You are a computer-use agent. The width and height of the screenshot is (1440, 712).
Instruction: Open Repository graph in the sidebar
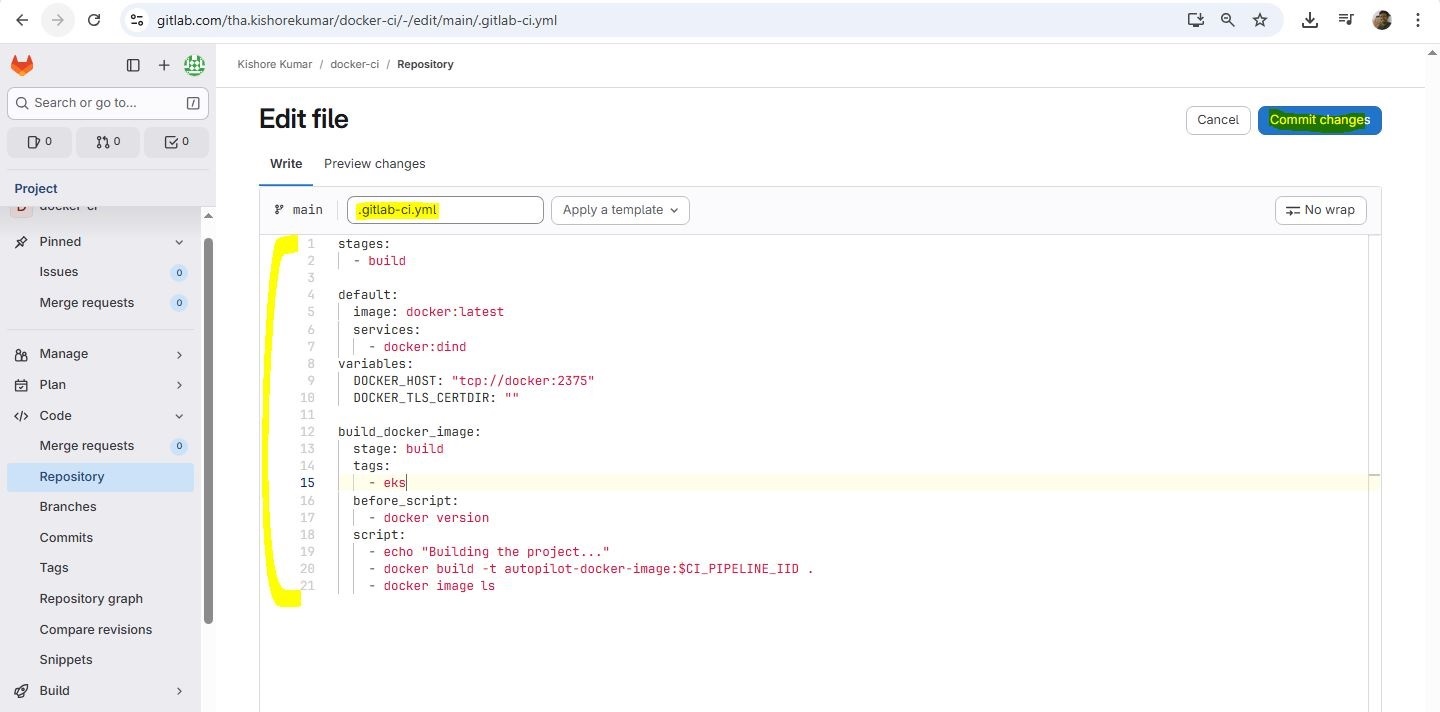coord(91,599)
